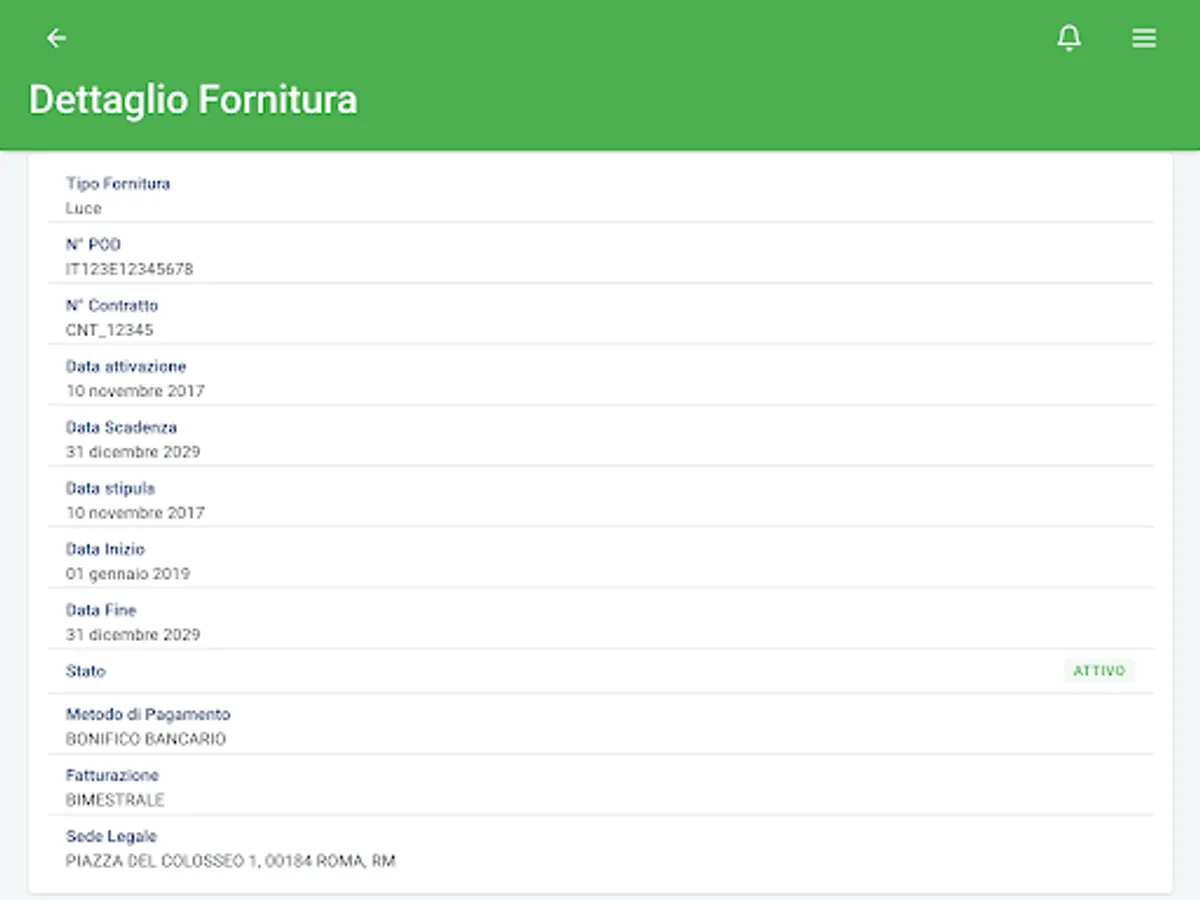Tap the BONIFICO BANCARIO value

[146, 739]
